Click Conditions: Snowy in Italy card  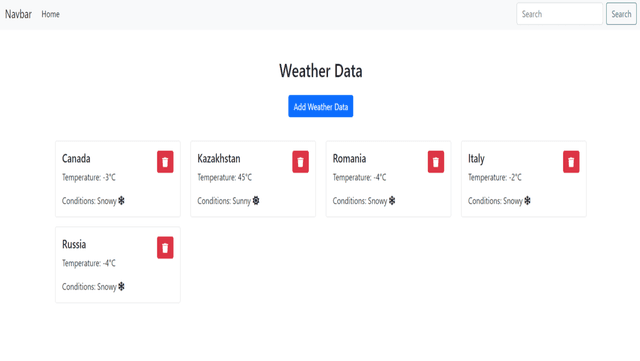coord(496,201)
